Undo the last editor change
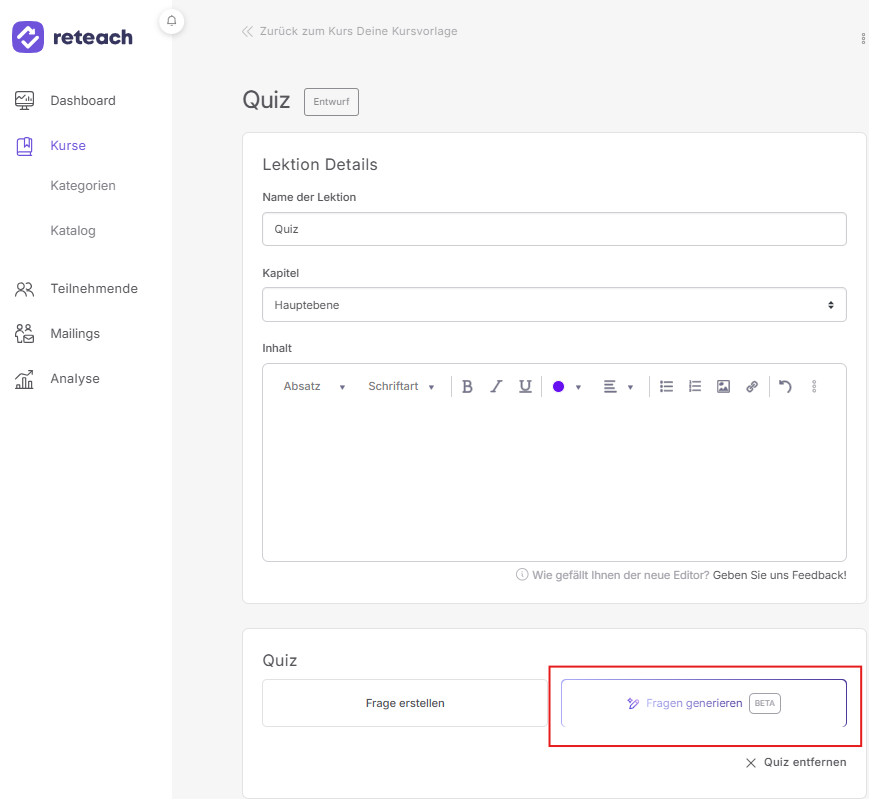The height and width of the screenshot is (799, 869). [785, 386]
